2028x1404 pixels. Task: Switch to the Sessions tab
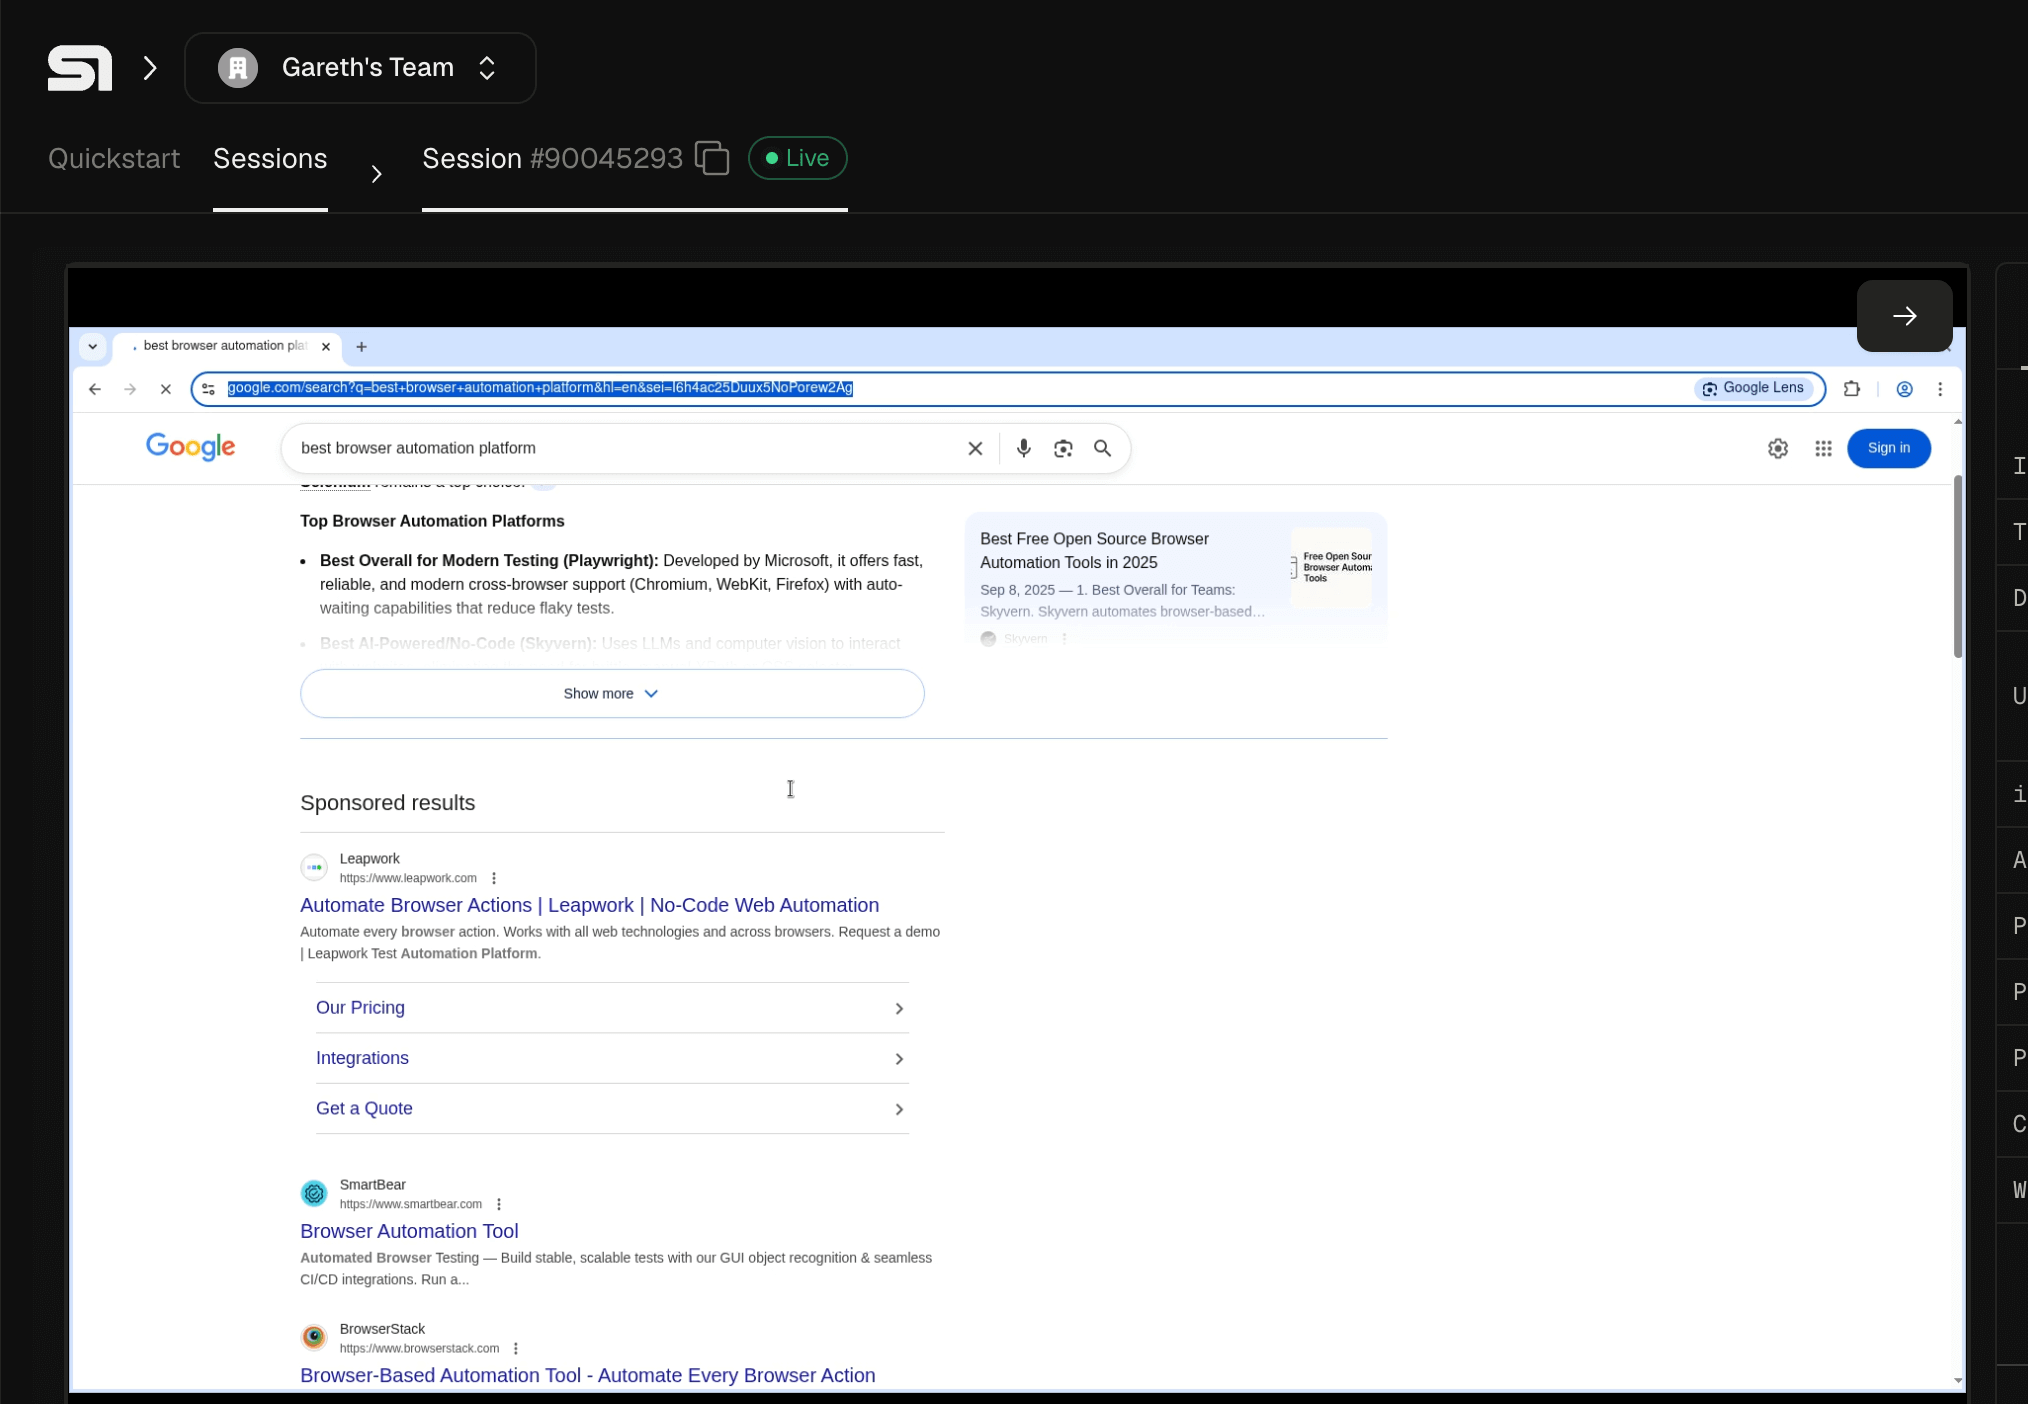coord(270,159)
